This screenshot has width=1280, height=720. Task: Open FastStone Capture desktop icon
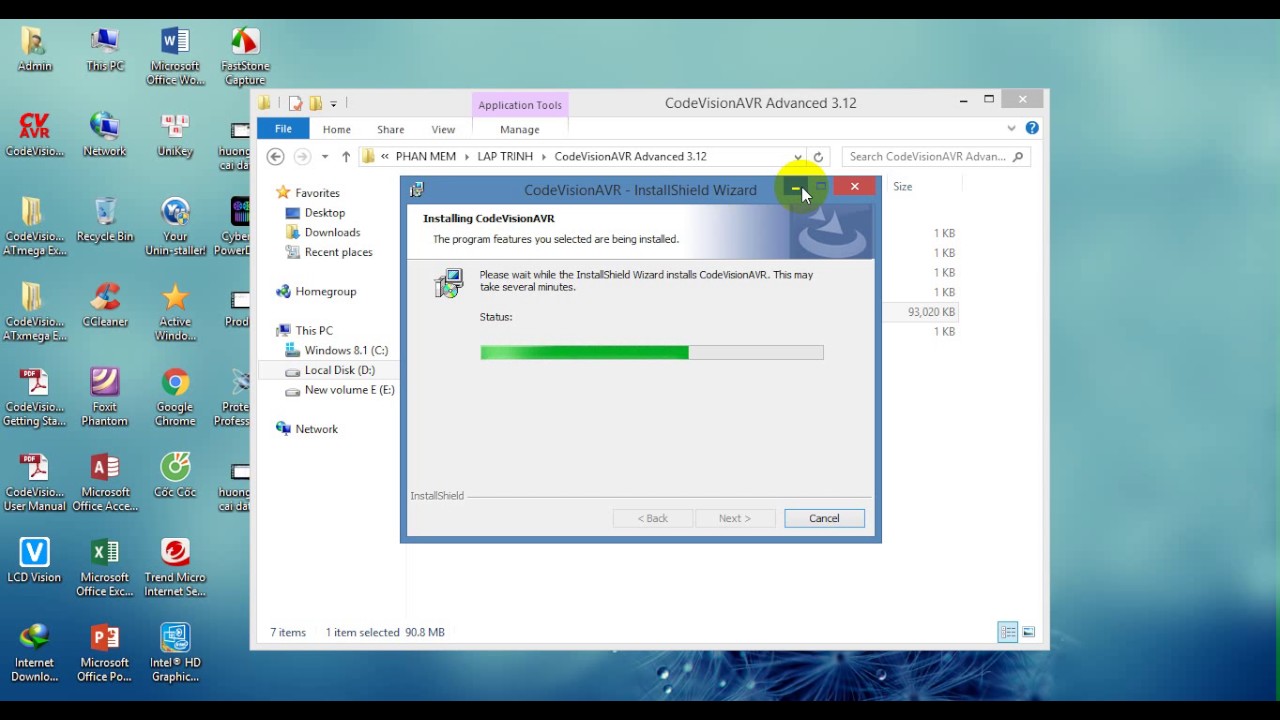coord(245,56)
